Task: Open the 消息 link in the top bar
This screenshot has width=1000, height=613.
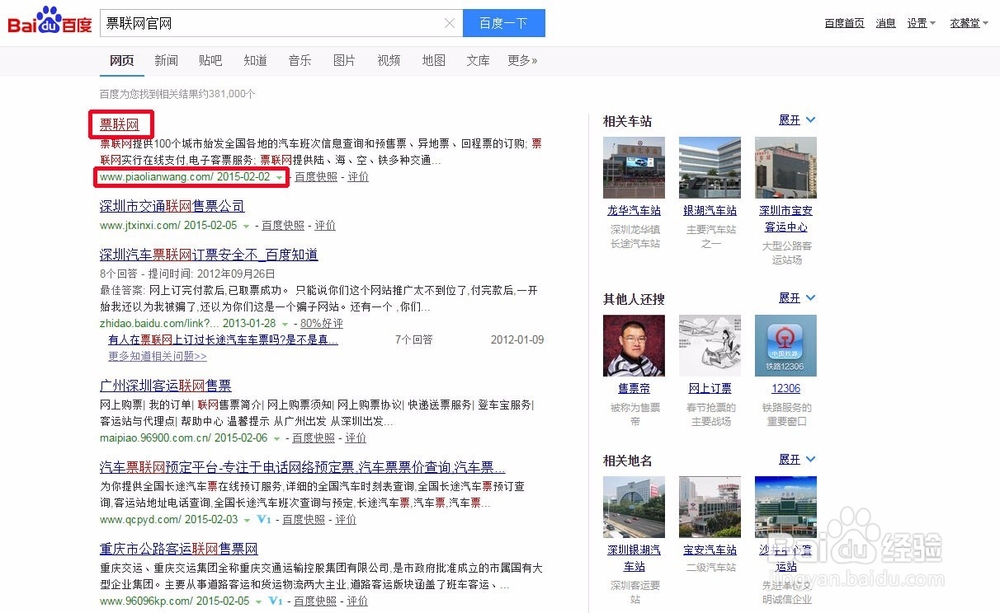Action: [885, 23]
